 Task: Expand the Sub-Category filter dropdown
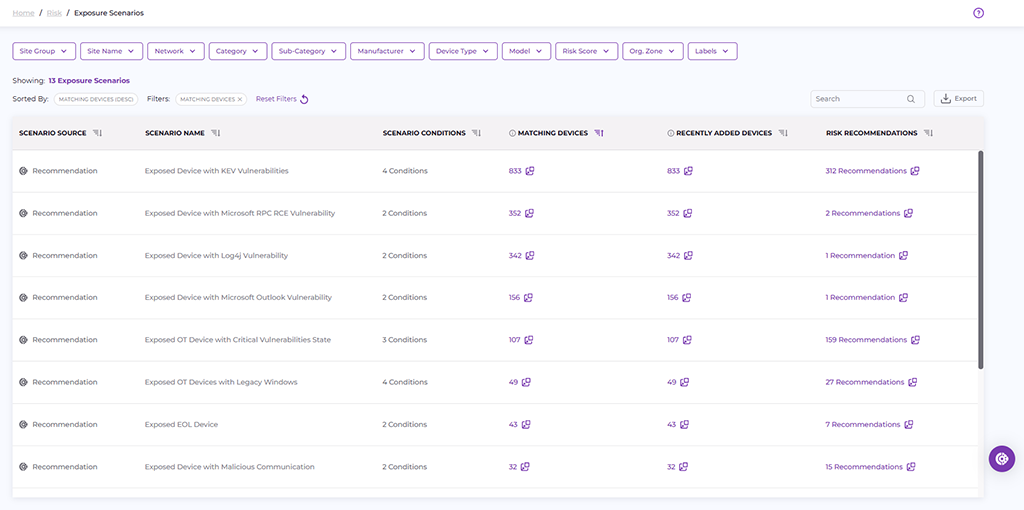point(308,51)
